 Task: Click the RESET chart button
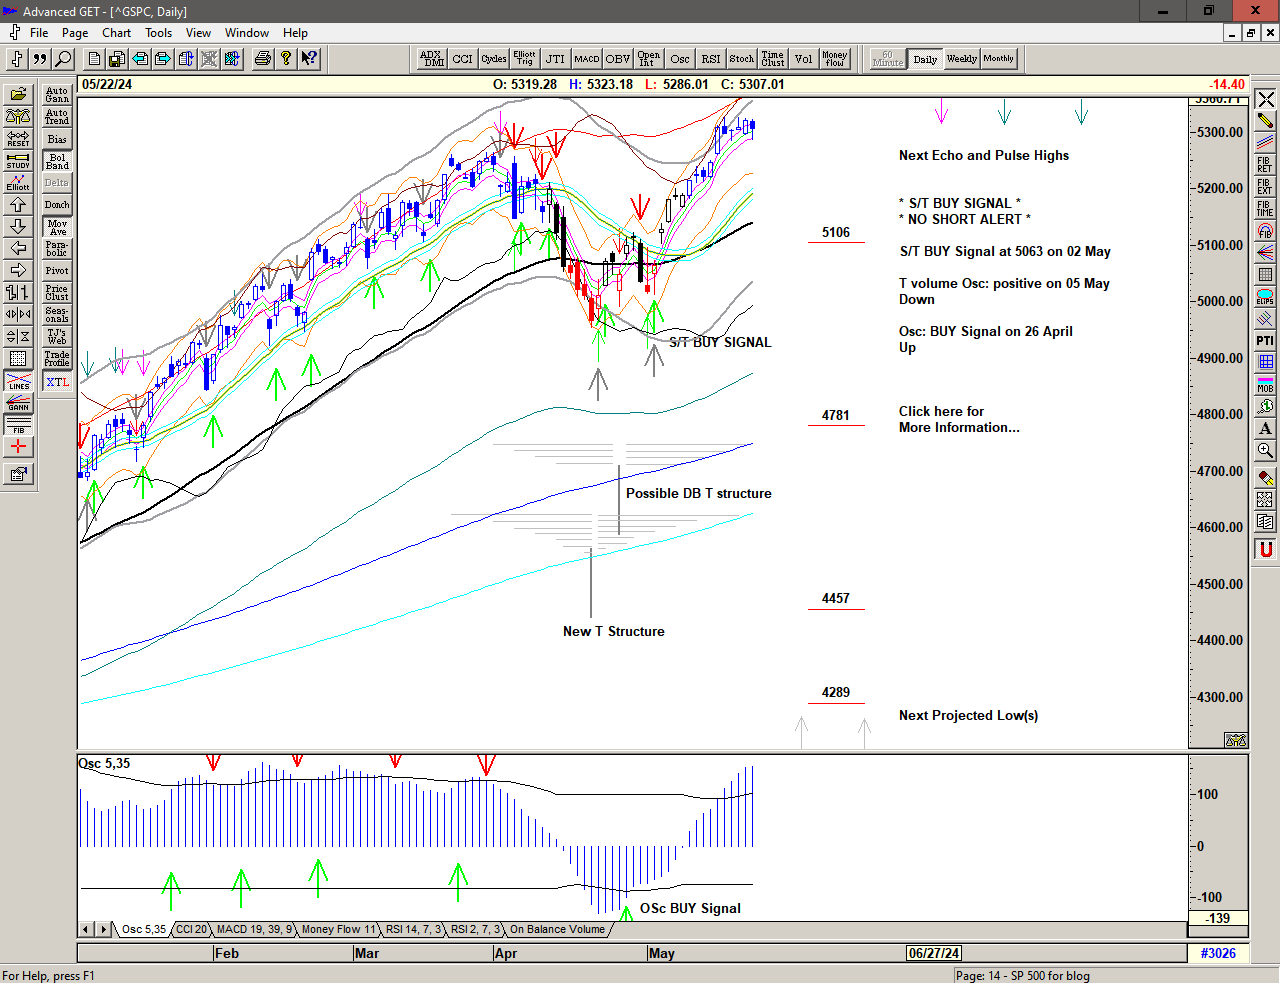click(18, 138)
